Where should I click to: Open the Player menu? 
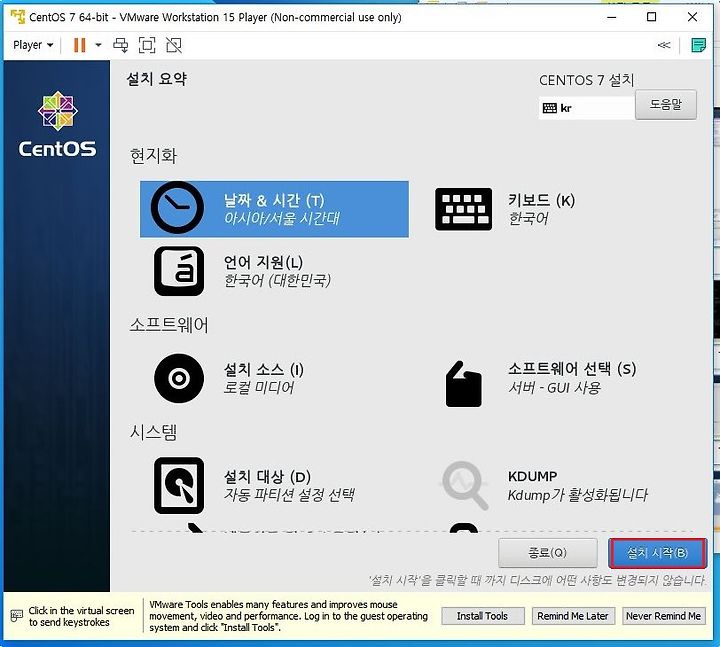click(33, 45)
